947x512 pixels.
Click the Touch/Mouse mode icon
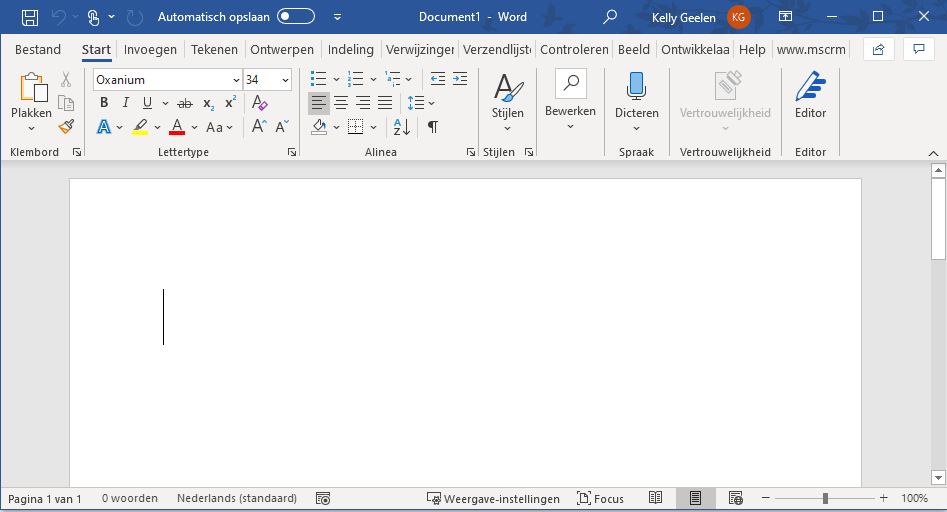click(93, 17)
